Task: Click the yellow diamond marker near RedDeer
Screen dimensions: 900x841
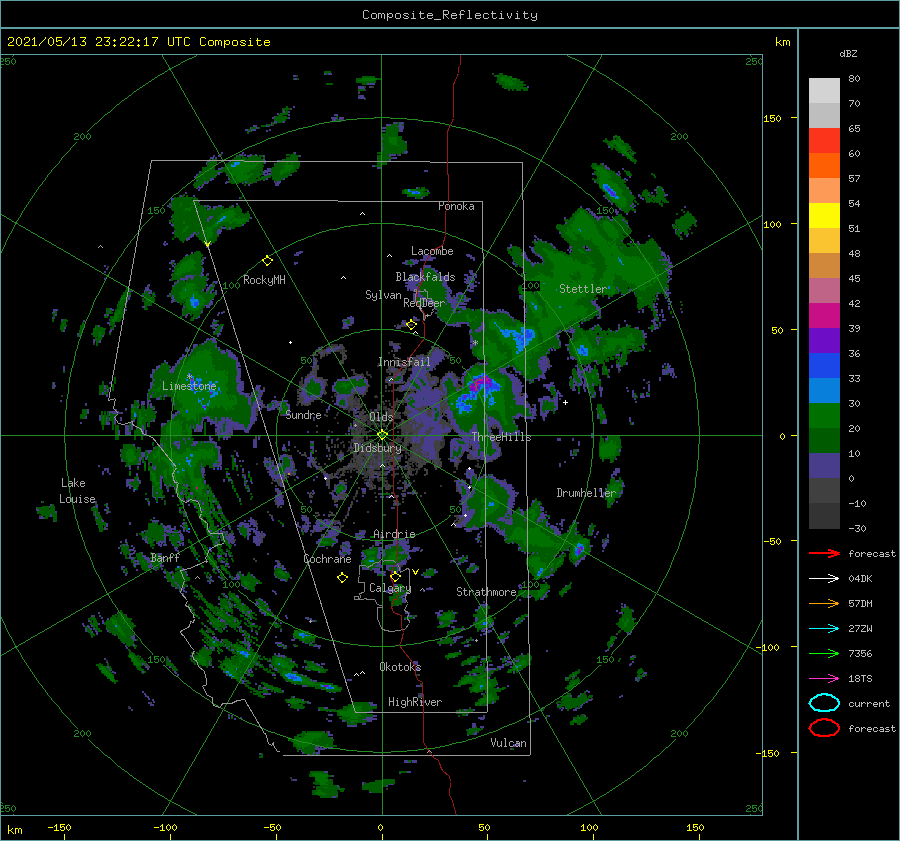Action: 411,325
